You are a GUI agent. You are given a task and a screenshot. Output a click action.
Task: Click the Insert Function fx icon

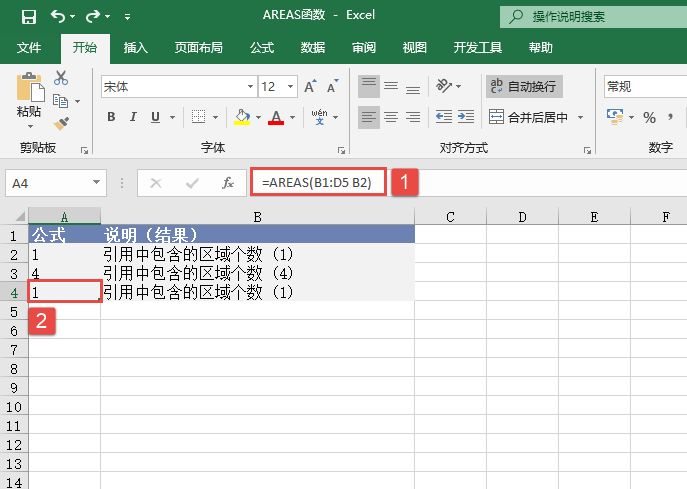click(228, 183)
